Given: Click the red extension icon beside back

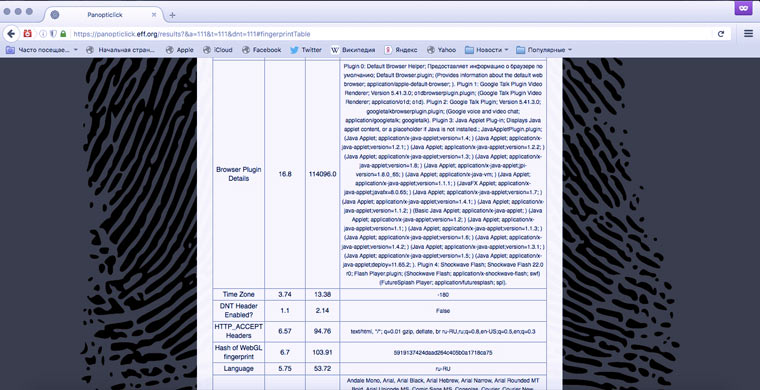Looking at the screenshot, I should [x=28, y=34].
